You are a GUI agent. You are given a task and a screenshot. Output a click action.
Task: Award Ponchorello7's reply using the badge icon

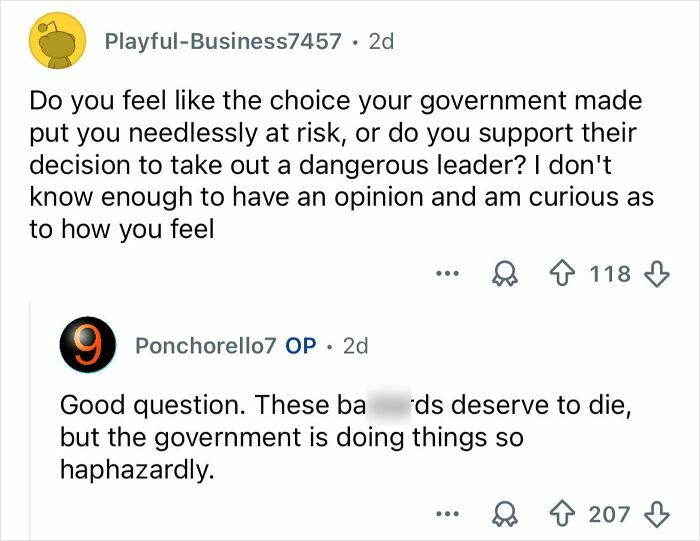(x=506, y=514)
